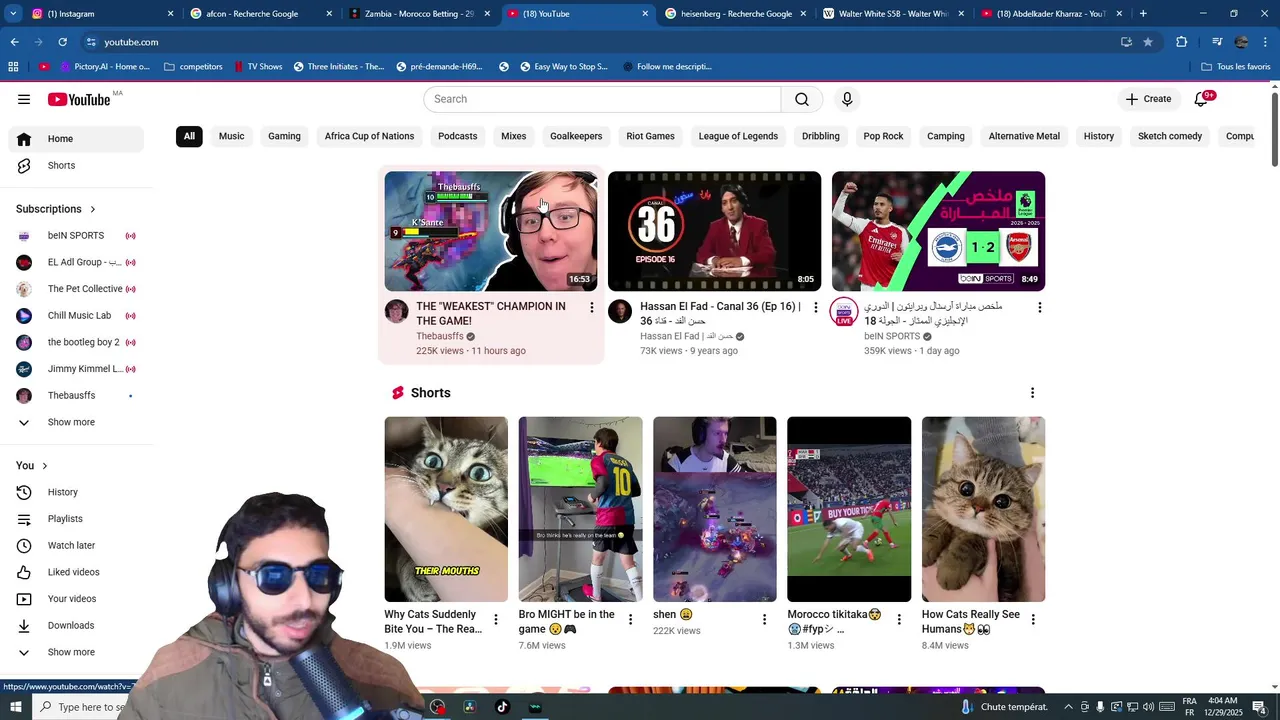Viewport: 1280px width, 720px height.
Task: Open the competitors bookmark folder
Action: tap(193, 67)
